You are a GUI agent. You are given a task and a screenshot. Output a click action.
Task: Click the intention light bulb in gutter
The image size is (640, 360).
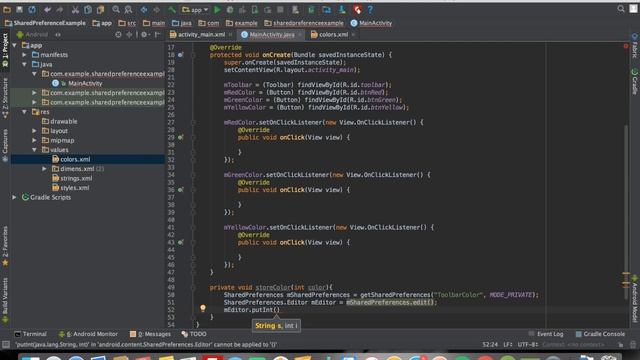pyautogui.click(x=203, y=308)
